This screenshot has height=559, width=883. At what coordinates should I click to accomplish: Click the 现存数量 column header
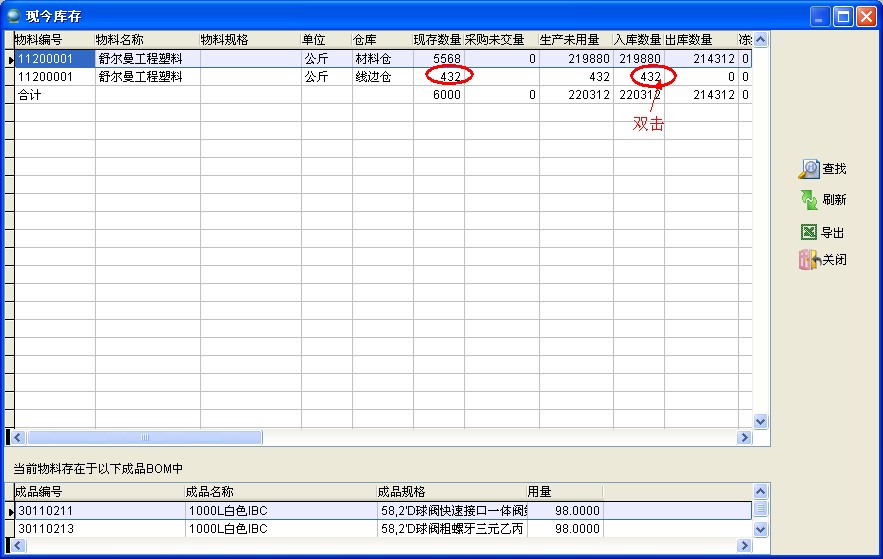pyautogui.click(x=438, y=40)
